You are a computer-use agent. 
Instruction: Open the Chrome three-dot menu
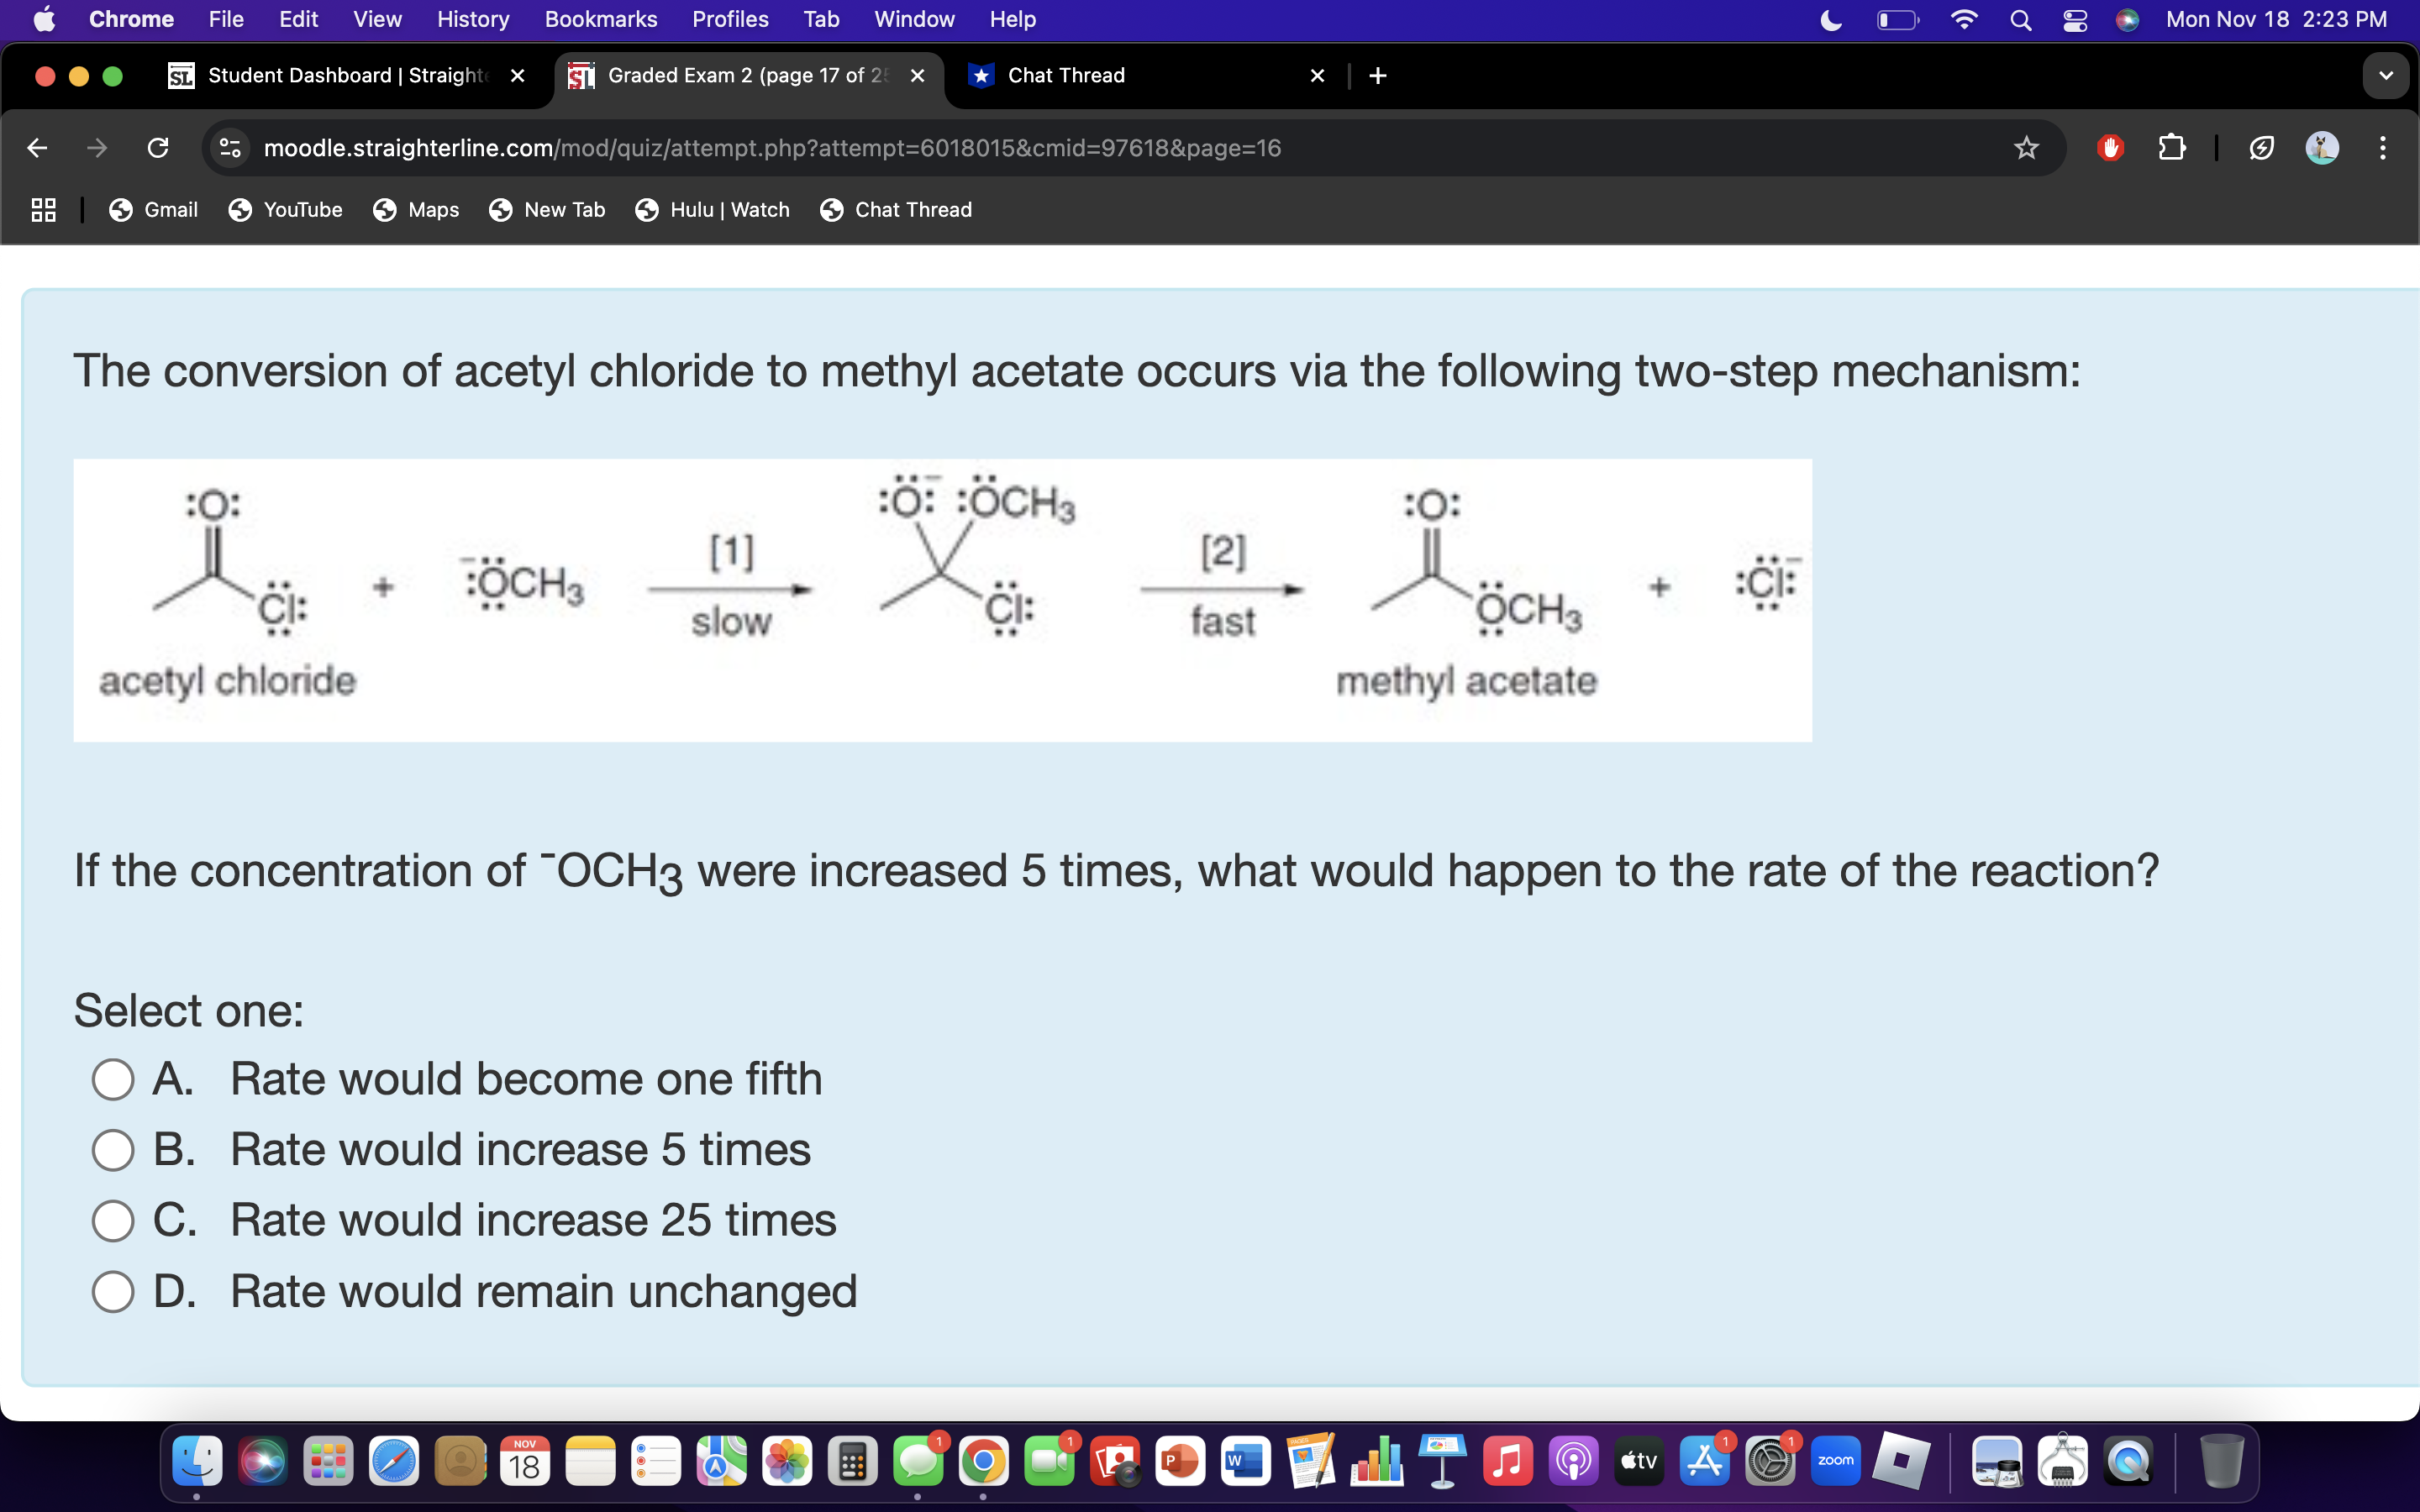click(2383, 148)
